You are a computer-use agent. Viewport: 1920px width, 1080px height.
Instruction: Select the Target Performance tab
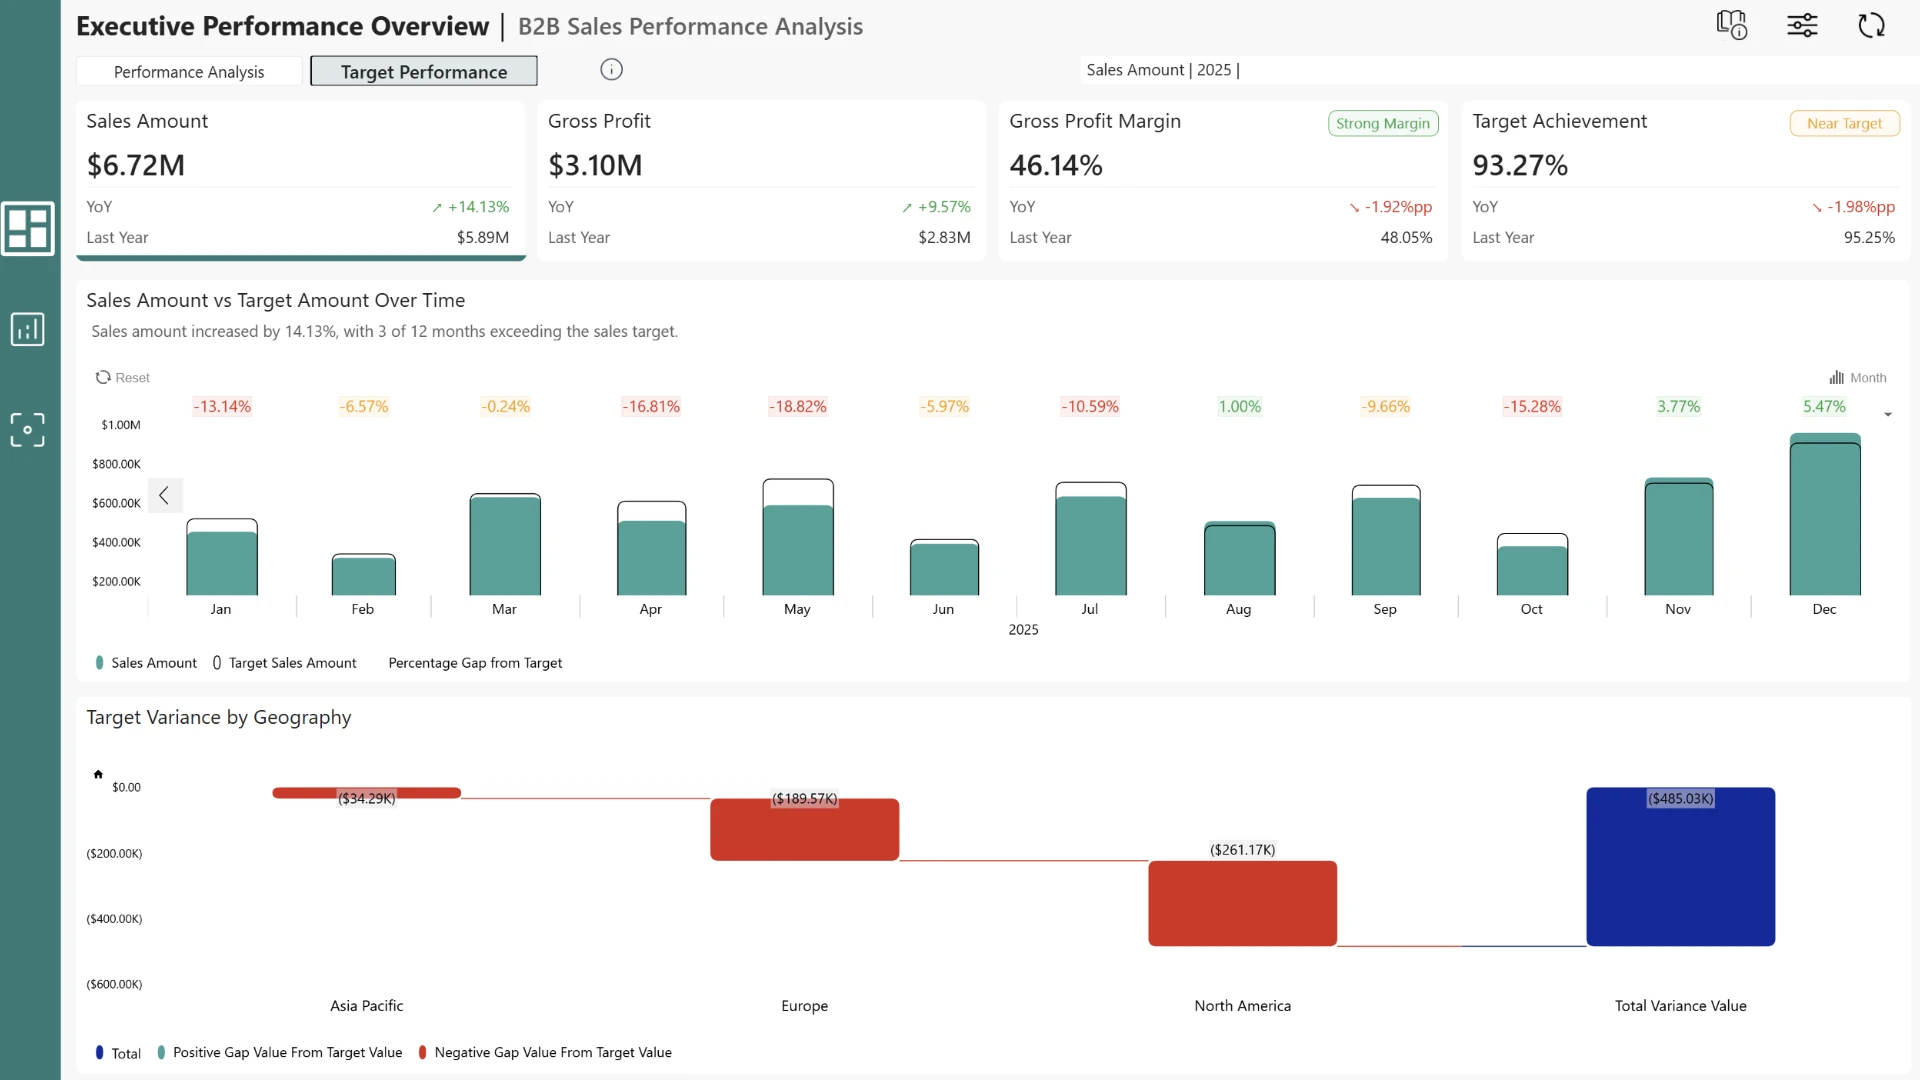coord(424,72)
